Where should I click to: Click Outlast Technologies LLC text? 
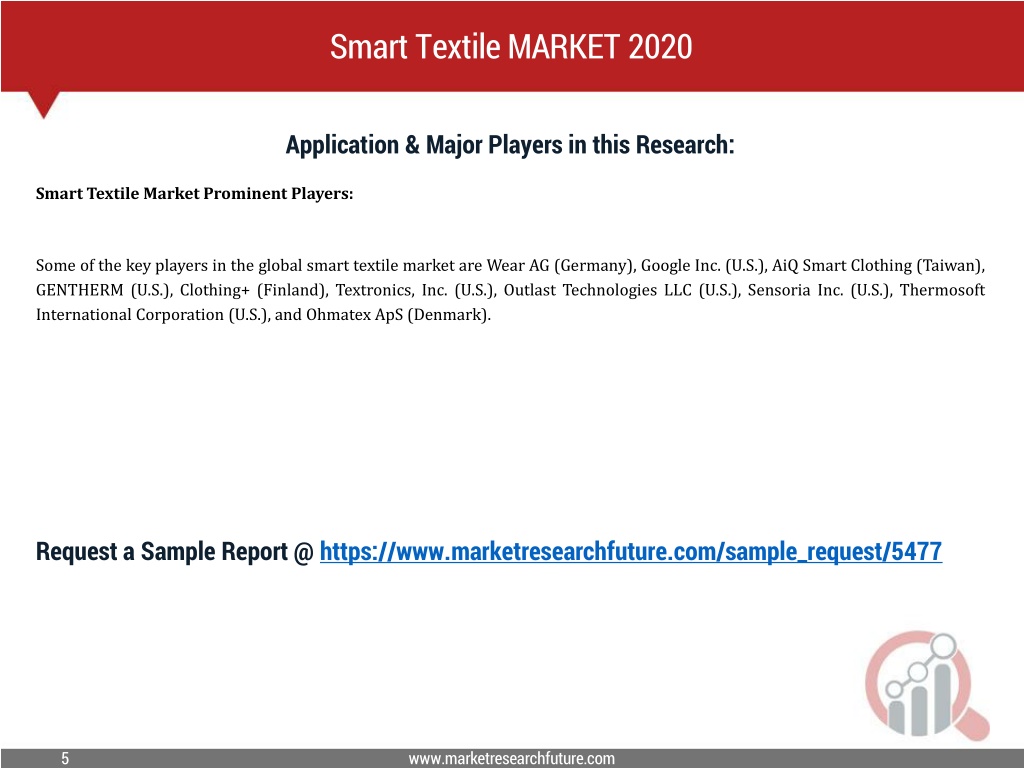tap(598, 290)
